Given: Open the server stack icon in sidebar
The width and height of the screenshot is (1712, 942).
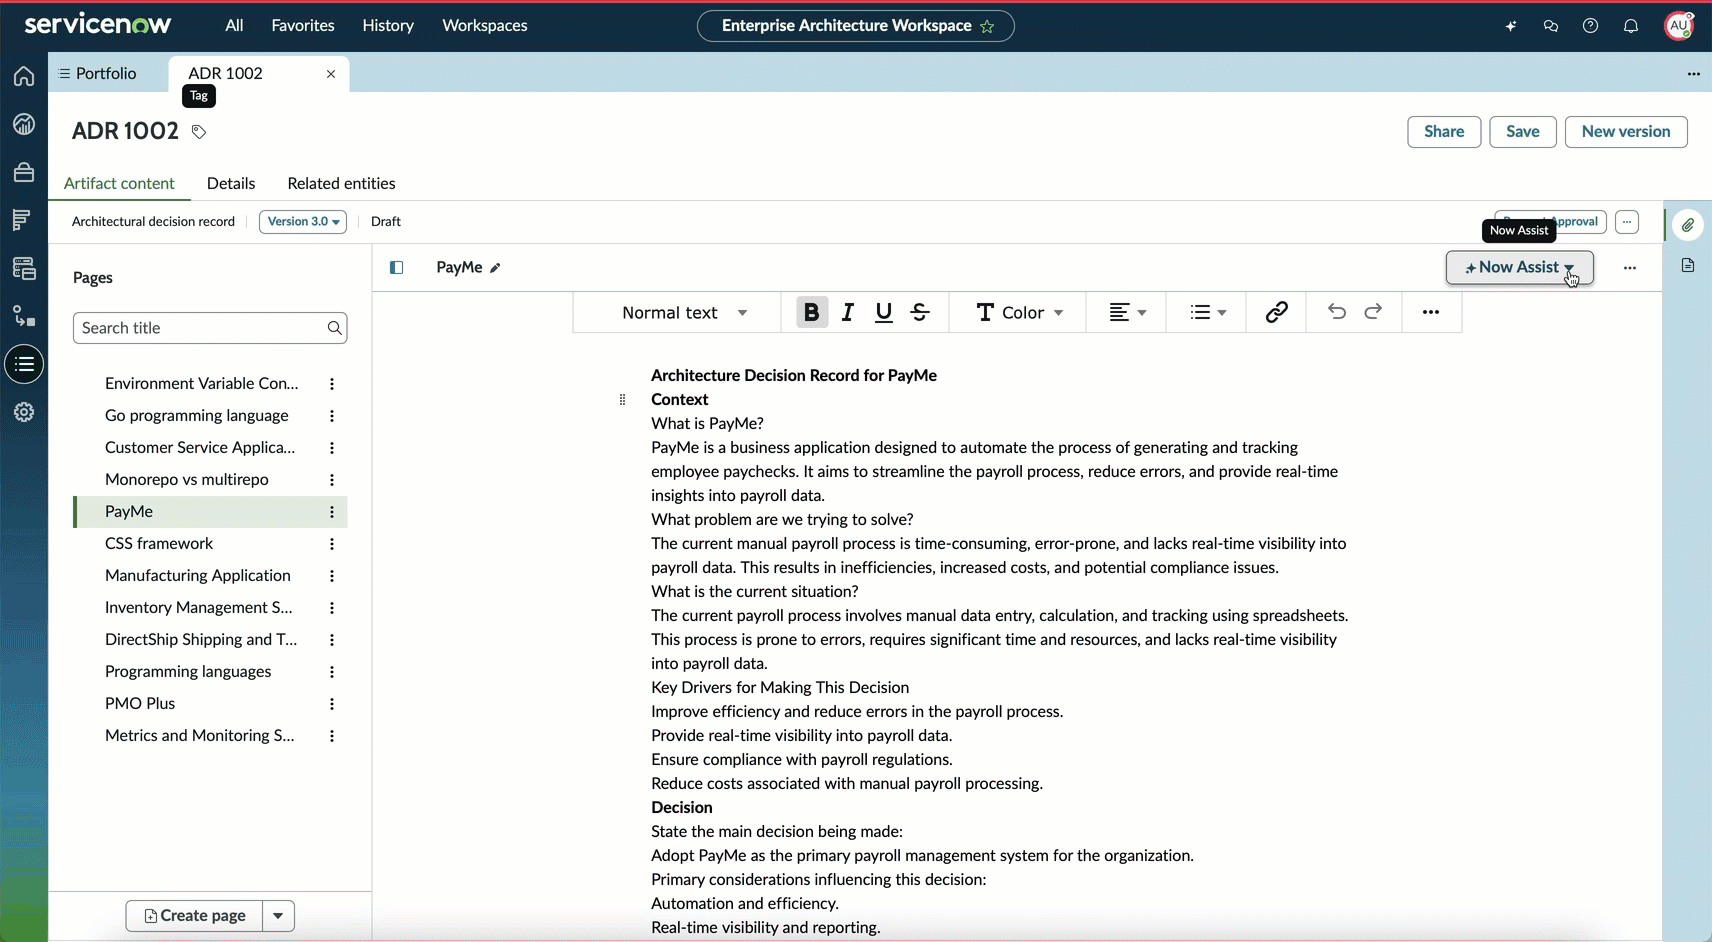Looking at the screenshot, I should [x=24, y=268].
